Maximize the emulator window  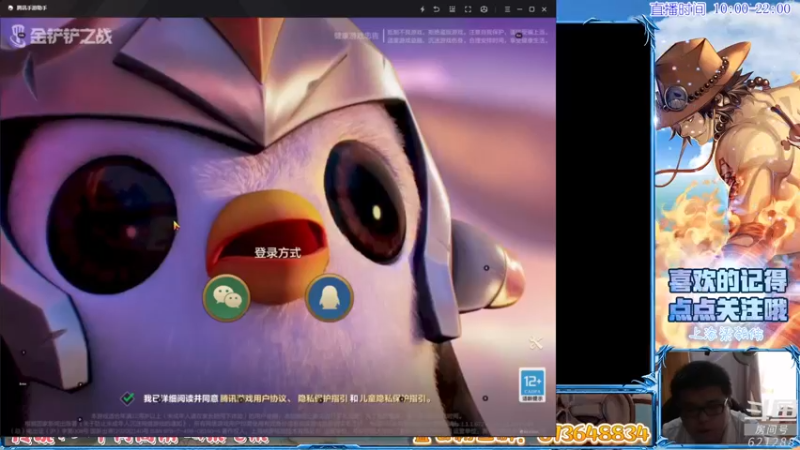pos(532,9)
